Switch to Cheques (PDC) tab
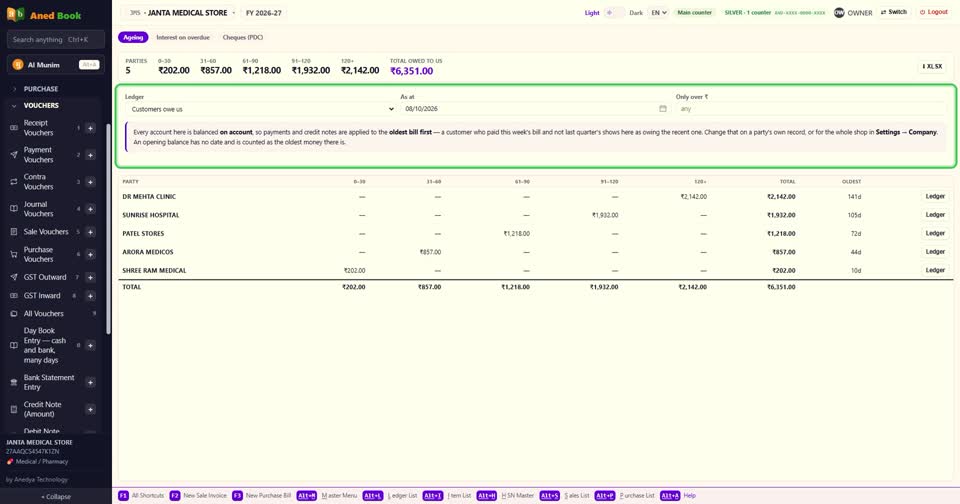The height and width of the screenshot is (504, 960). (242, 37)
